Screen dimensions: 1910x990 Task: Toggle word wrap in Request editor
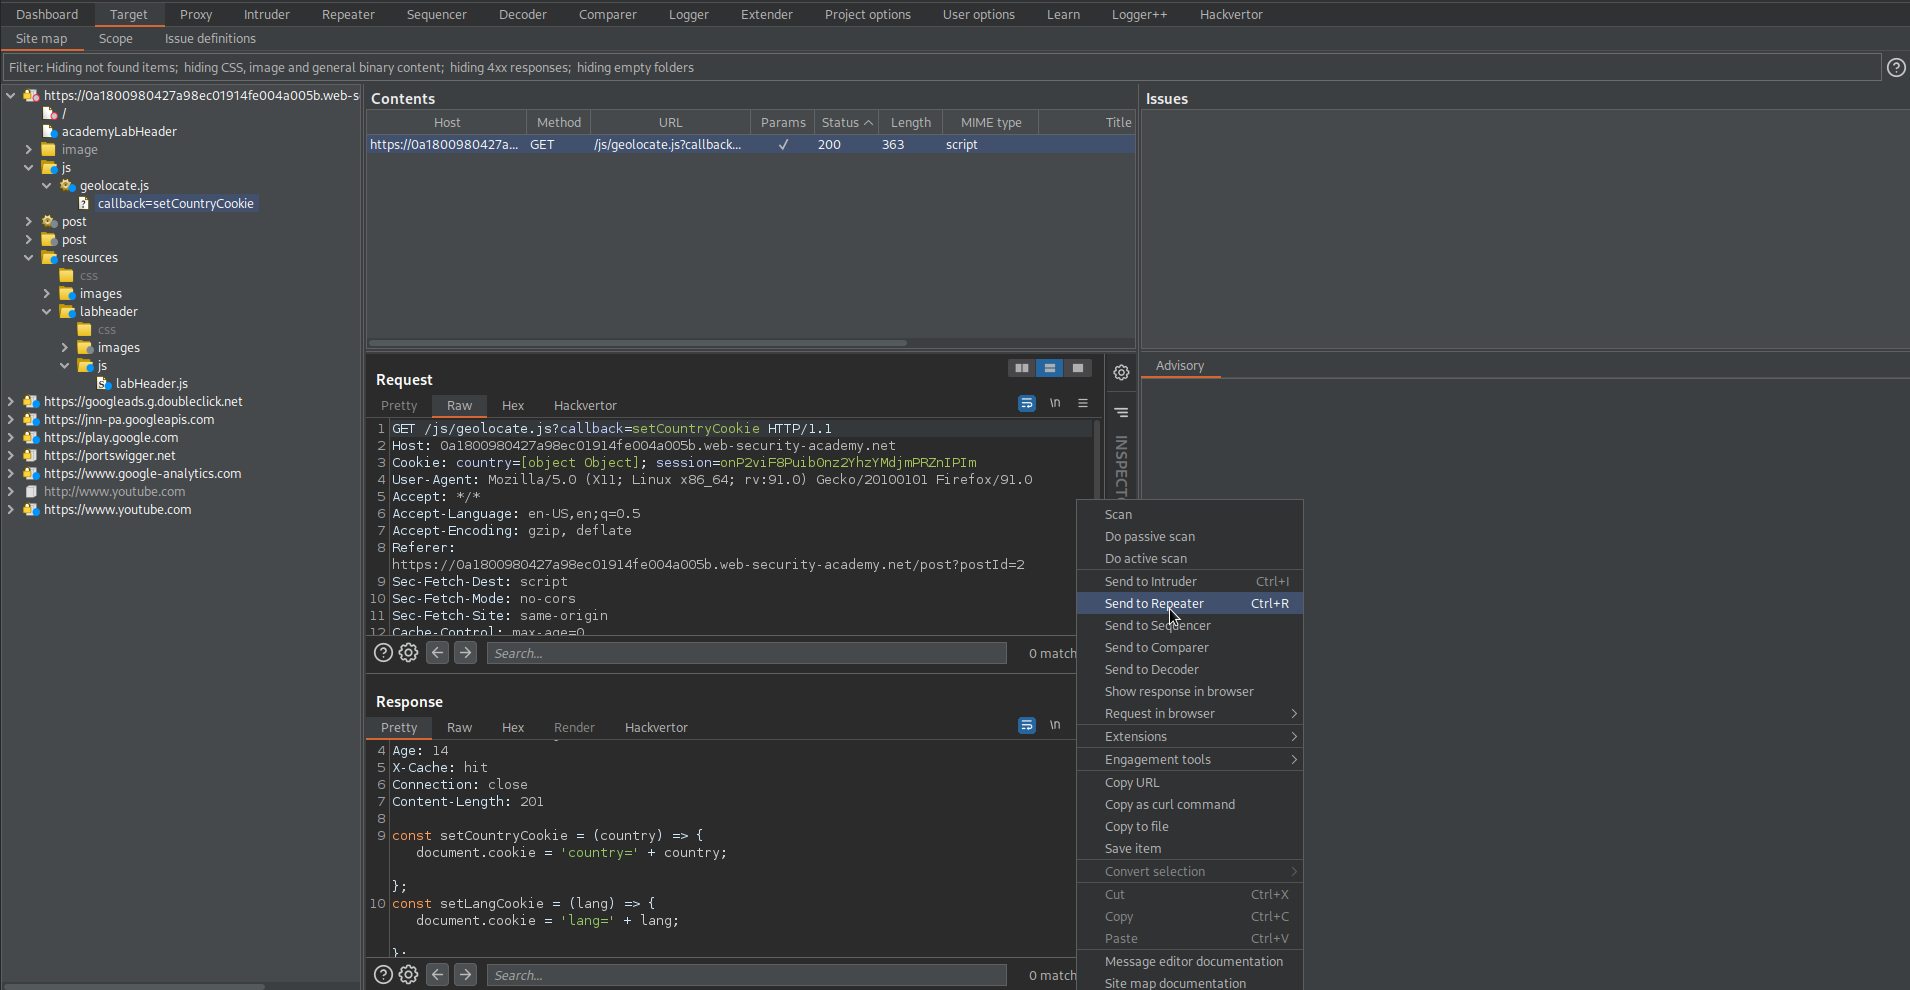pyautogui.click(x=1027, y=403)
